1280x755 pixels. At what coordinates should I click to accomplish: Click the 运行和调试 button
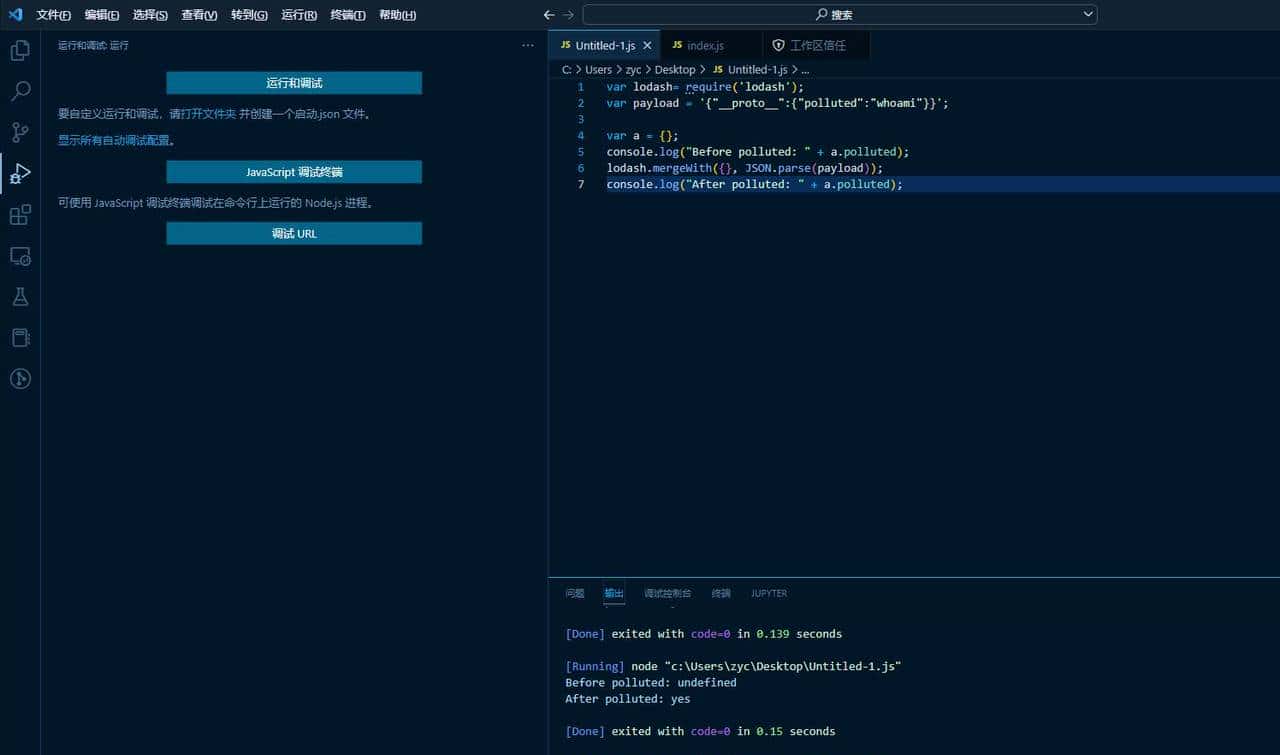click(293, 82)
